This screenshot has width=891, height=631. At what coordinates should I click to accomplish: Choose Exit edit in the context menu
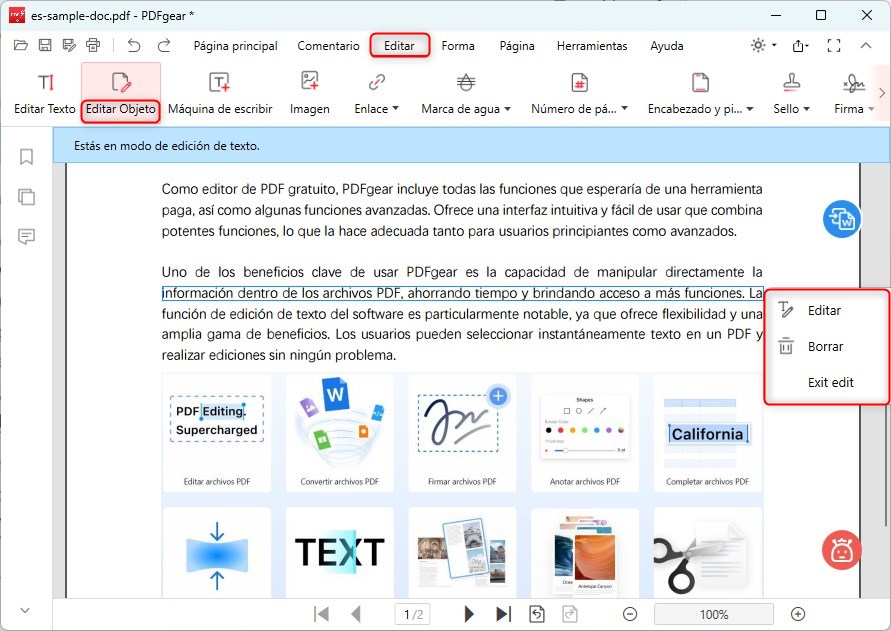(x=827, y=382)
